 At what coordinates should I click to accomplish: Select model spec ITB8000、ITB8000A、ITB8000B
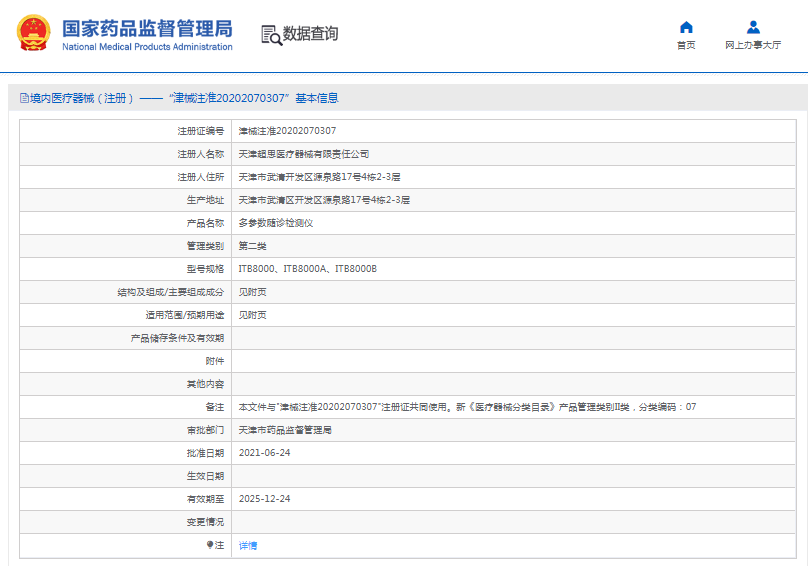[308, 269]
